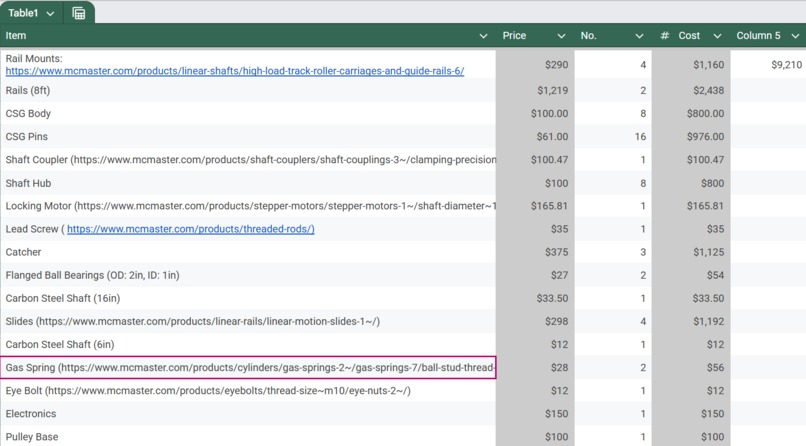Viewport: 806px width, 446px height.
Task: Click the $290 price cell
Action: pyautogui.click(x=535, y=65)
